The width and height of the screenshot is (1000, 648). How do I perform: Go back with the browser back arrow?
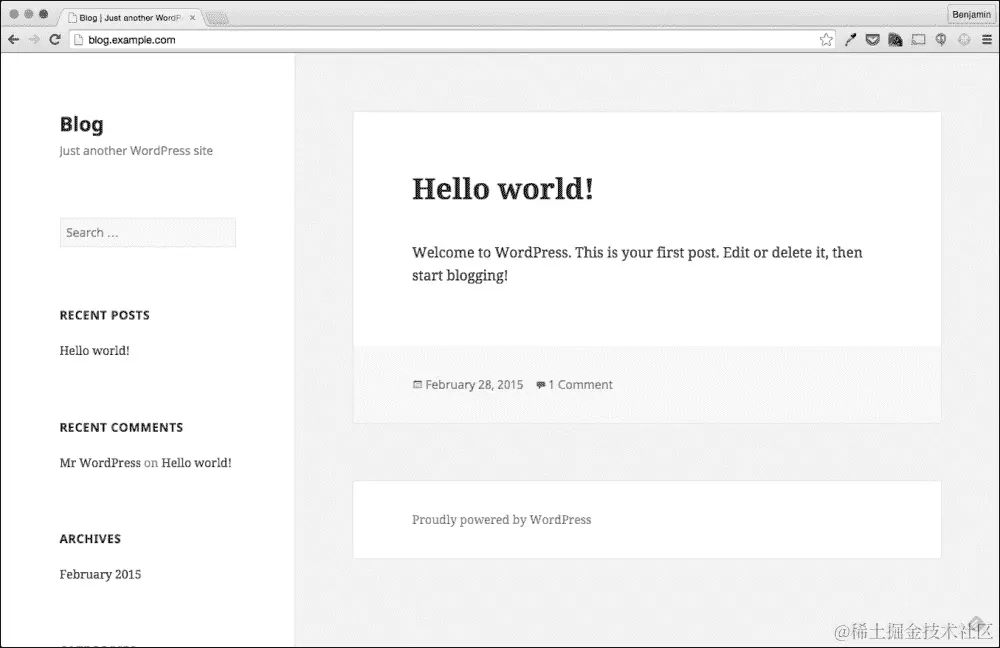(x=13, y=40)
